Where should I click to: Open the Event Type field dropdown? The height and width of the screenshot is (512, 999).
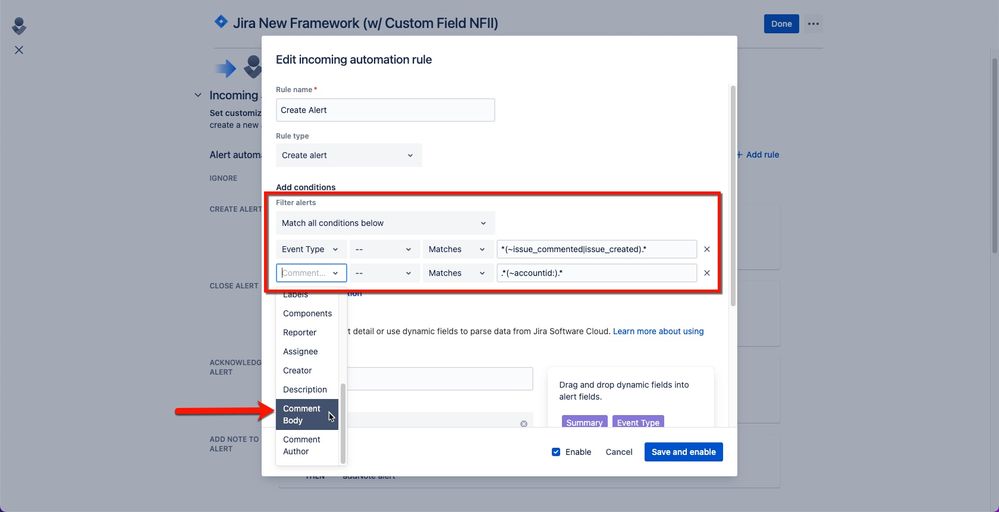pyautogui.click(x=311, y=250)
